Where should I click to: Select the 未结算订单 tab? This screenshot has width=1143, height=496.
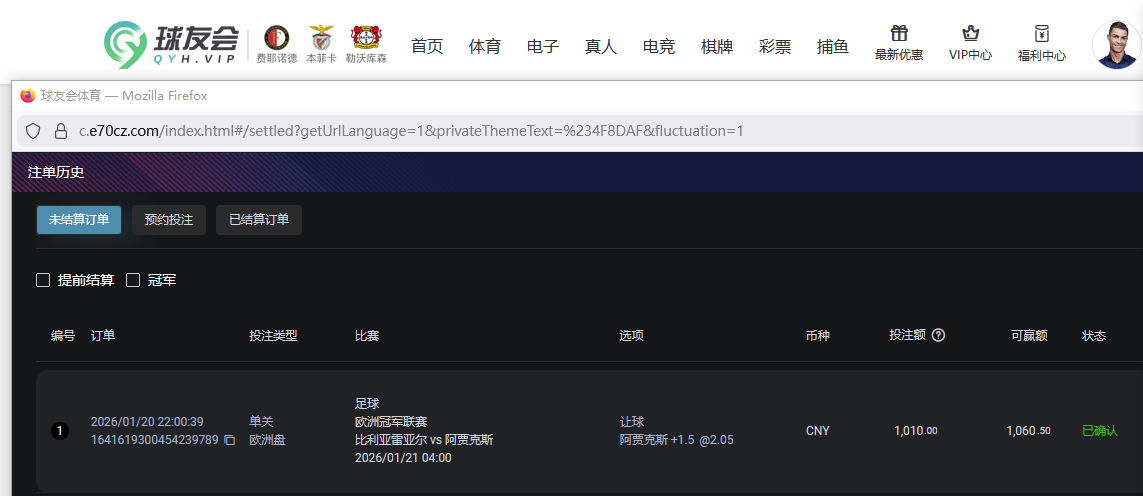[79, 220]
